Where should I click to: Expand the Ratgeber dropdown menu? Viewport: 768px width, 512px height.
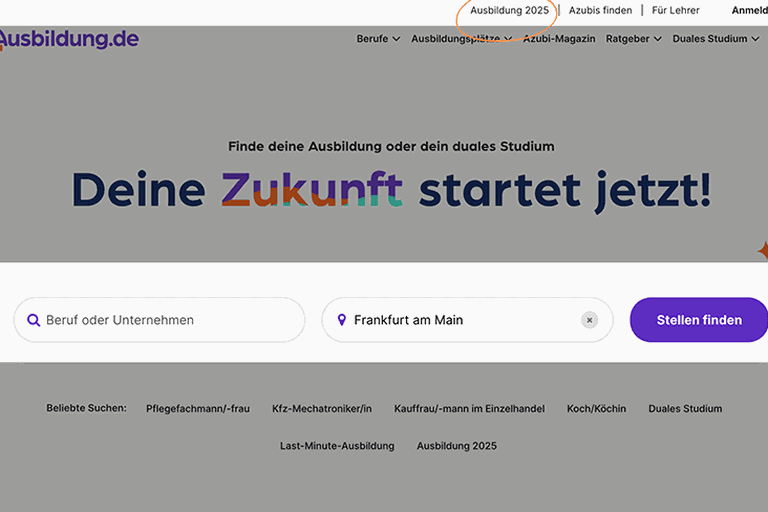[634, 39]
